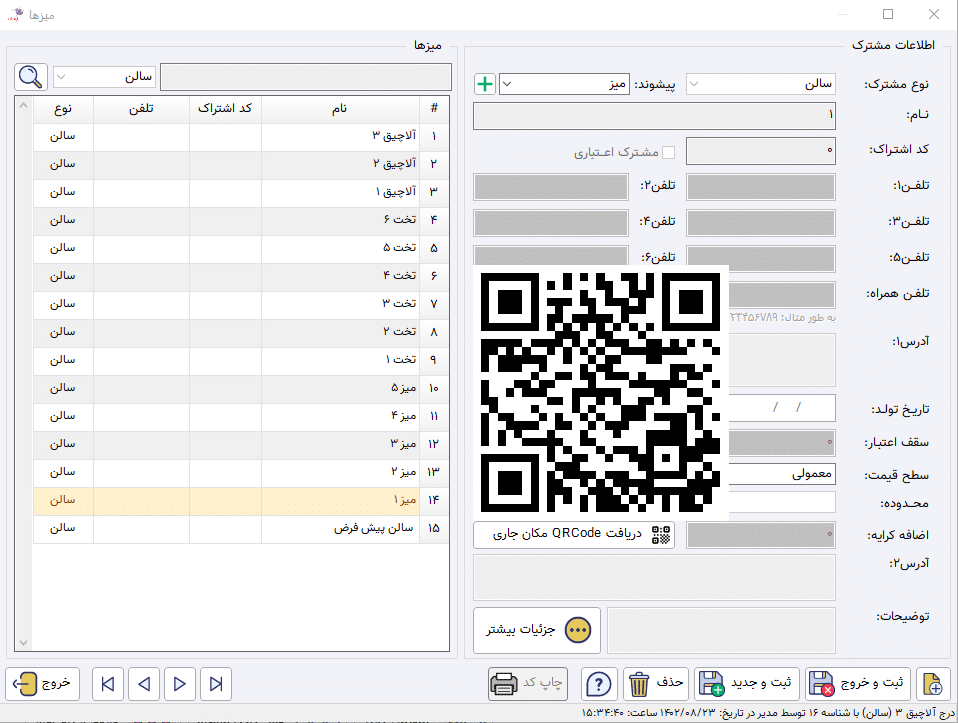Select row تخت ۱
This screenshot has width=958, height=723.
pyautogui.click(x=241, y=361)
